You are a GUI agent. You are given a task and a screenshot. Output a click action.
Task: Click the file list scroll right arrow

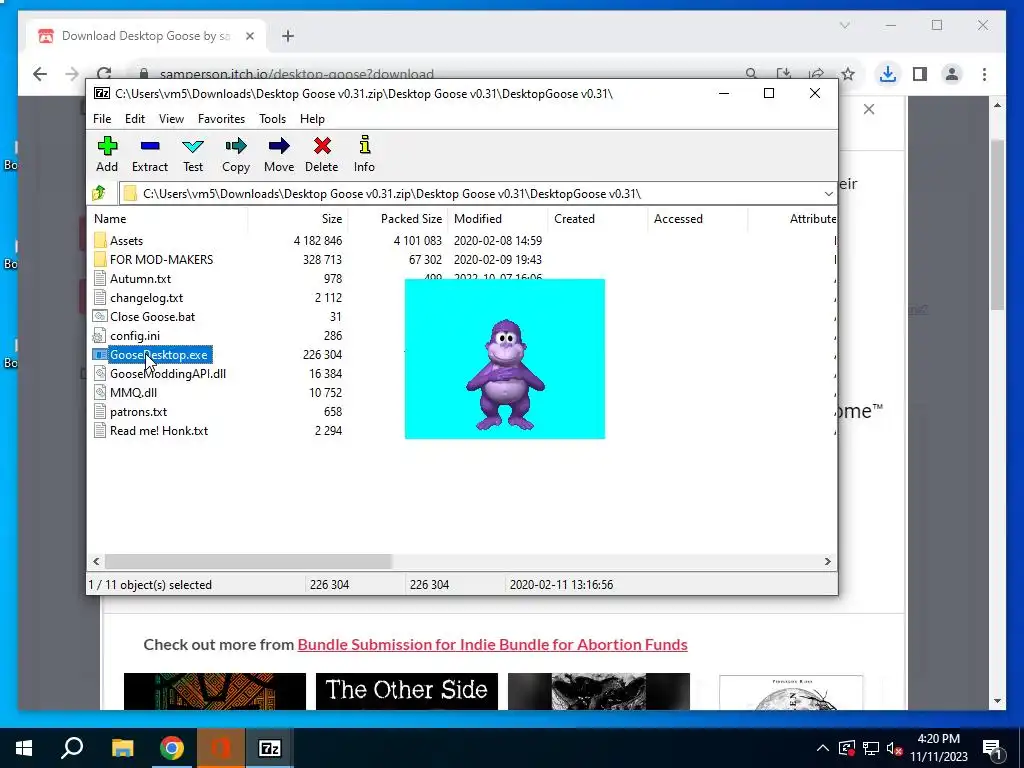pyautogui.click(x=827, y=561)
